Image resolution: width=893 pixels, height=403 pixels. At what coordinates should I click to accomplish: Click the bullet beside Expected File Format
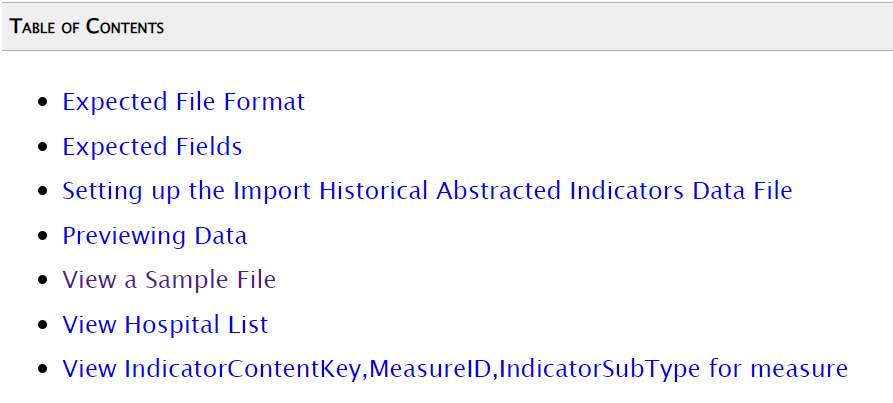[42, 102]
